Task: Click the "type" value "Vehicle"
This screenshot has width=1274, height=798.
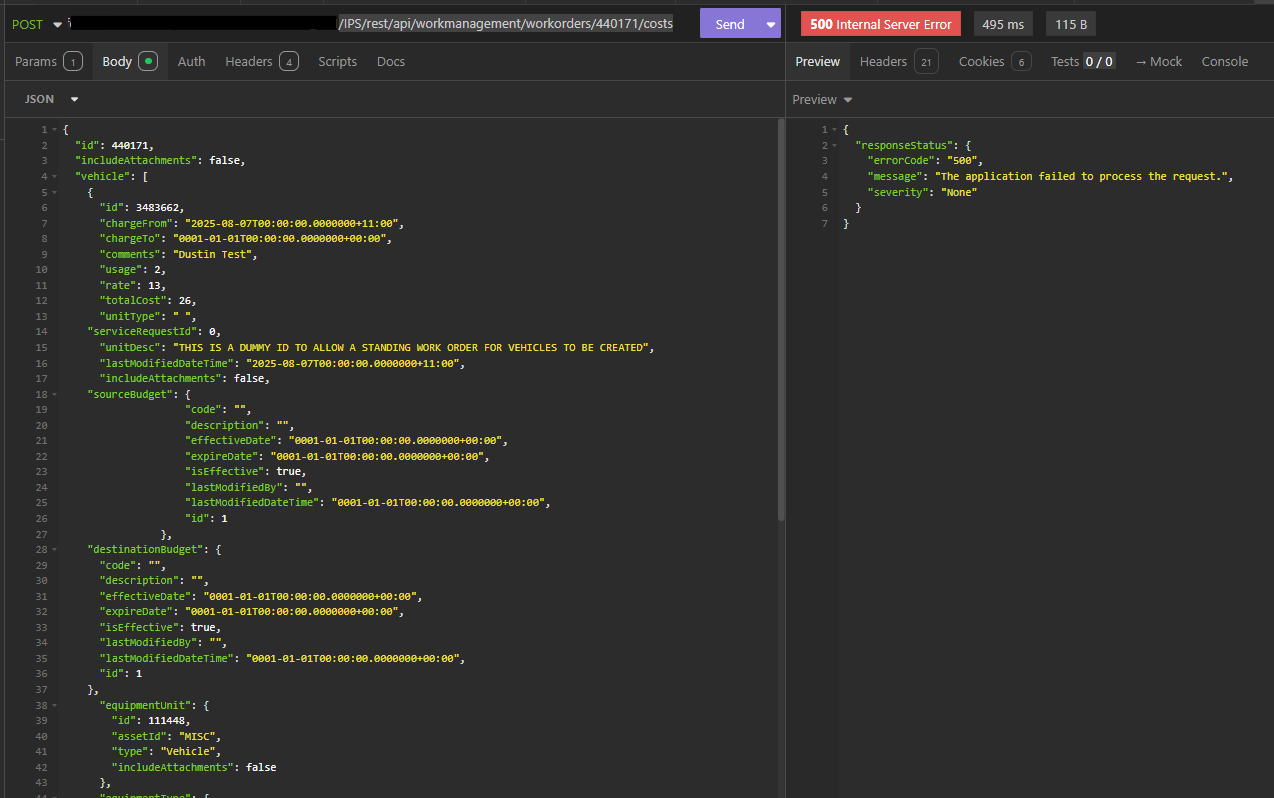Action: click(x=191, y=751)
